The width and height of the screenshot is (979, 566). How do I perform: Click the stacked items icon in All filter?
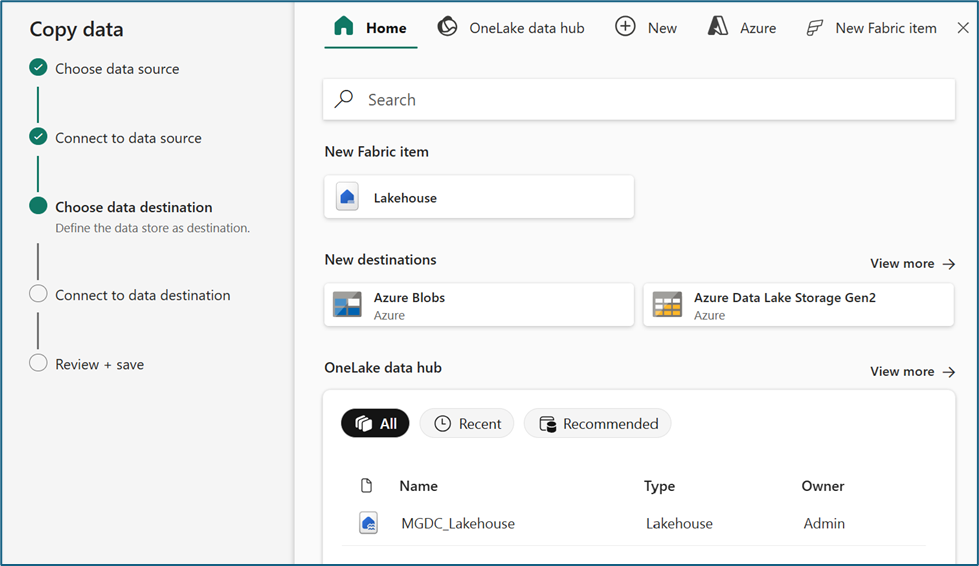(x=364, y=424)
